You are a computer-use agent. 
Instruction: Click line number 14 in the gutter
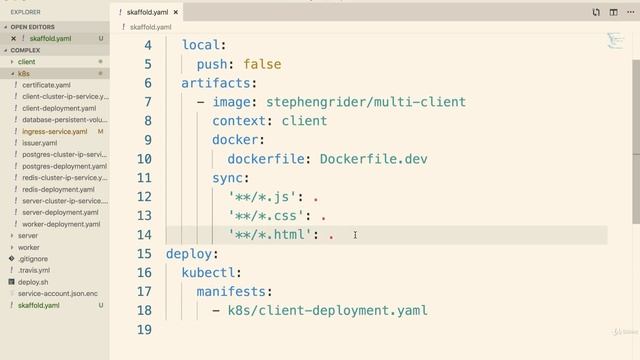144,235
